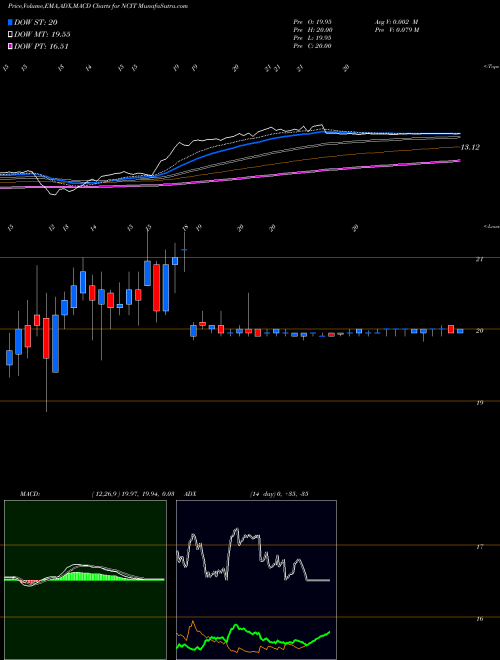Click the 'ADX' panel heading

pos(191,494)
